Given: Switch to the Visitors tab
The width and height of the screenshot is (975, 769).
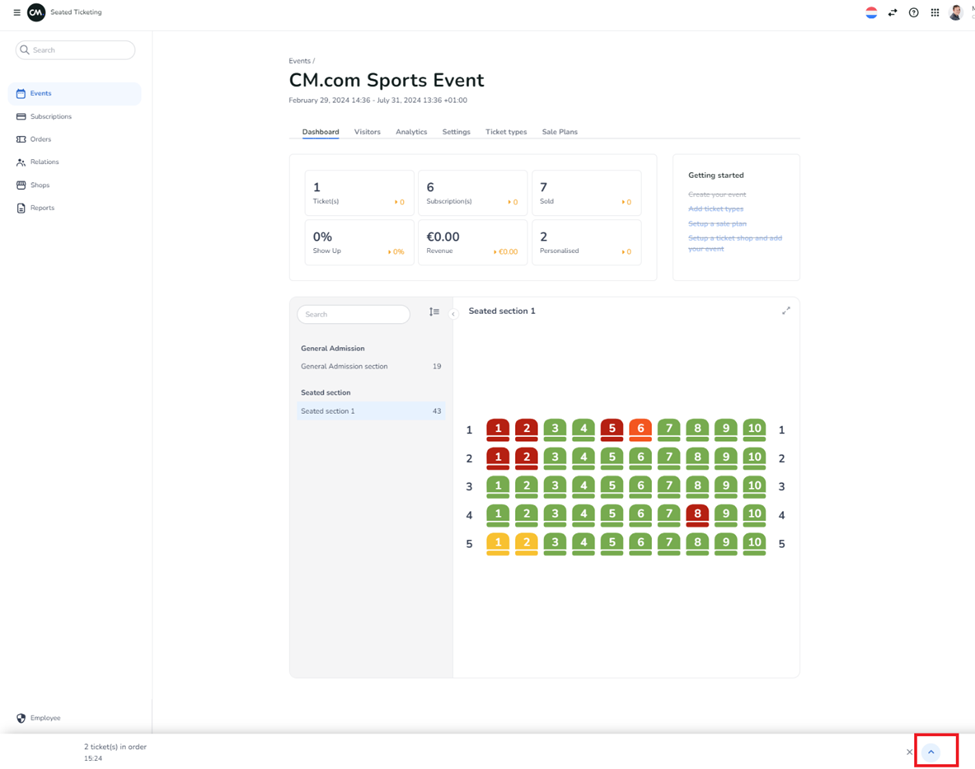Looking at the screenshot, I should pyautogui.click(x=367, y=132).
